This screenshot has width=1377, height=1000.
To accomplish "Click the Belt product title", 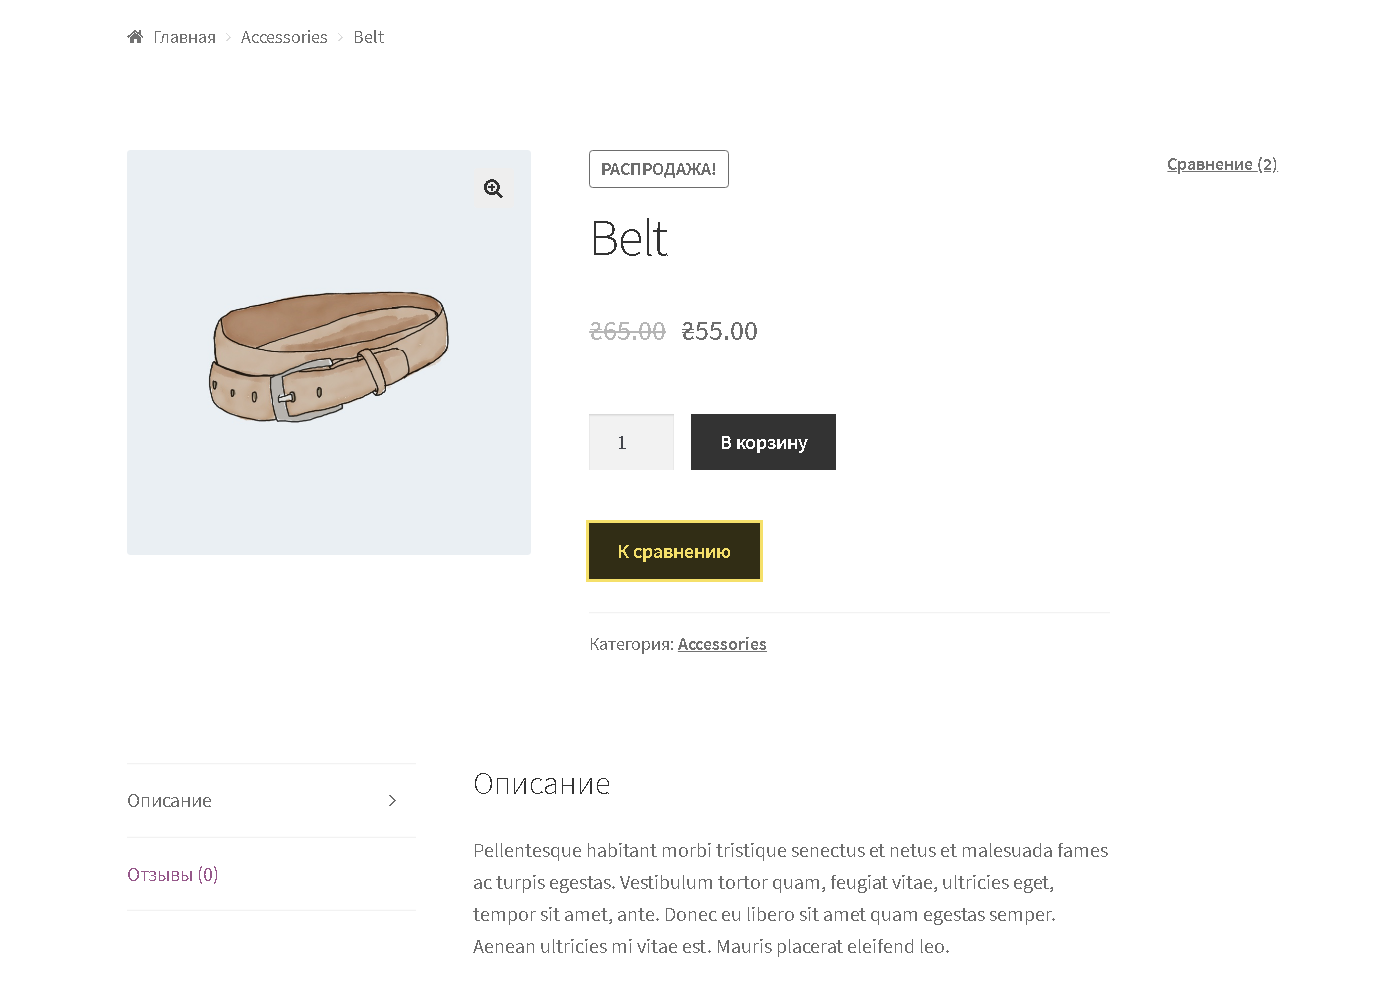I will point(629,238).
